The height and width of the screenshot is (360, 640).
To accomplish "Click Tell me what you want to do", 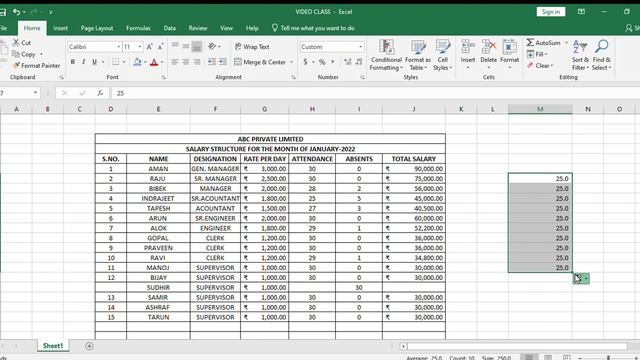I will pyautogui.click(x=313, y=28).
